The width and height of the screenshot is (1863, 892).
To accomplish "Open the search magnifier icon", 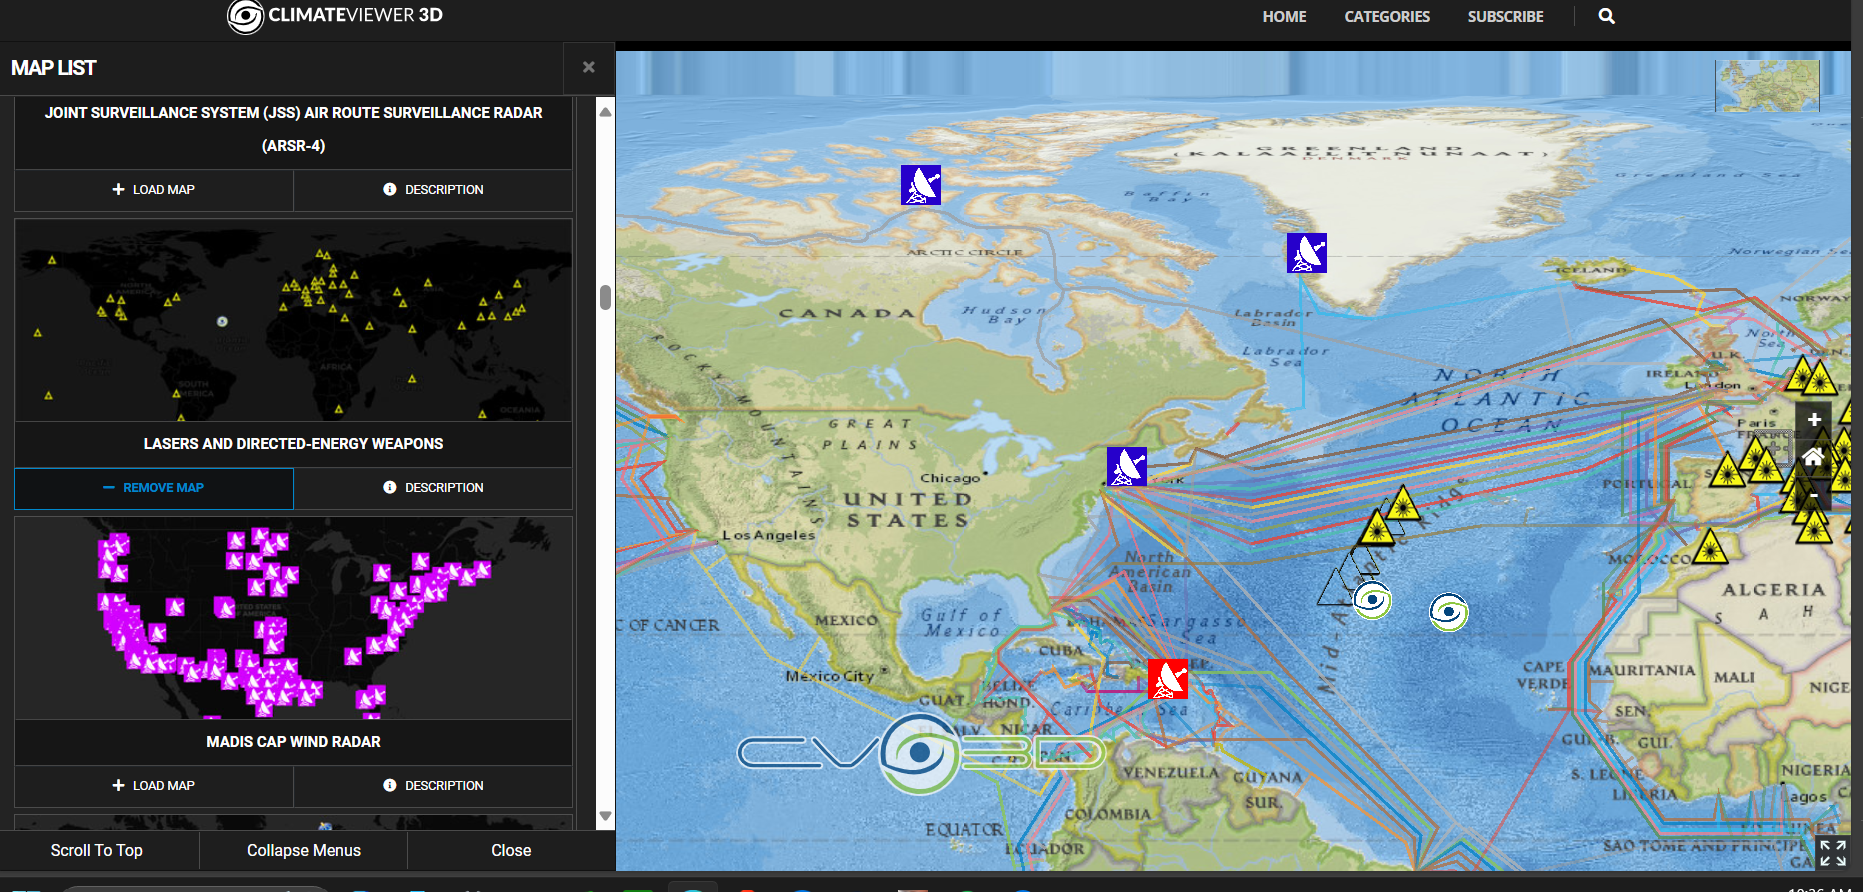I will [1606, 16].
